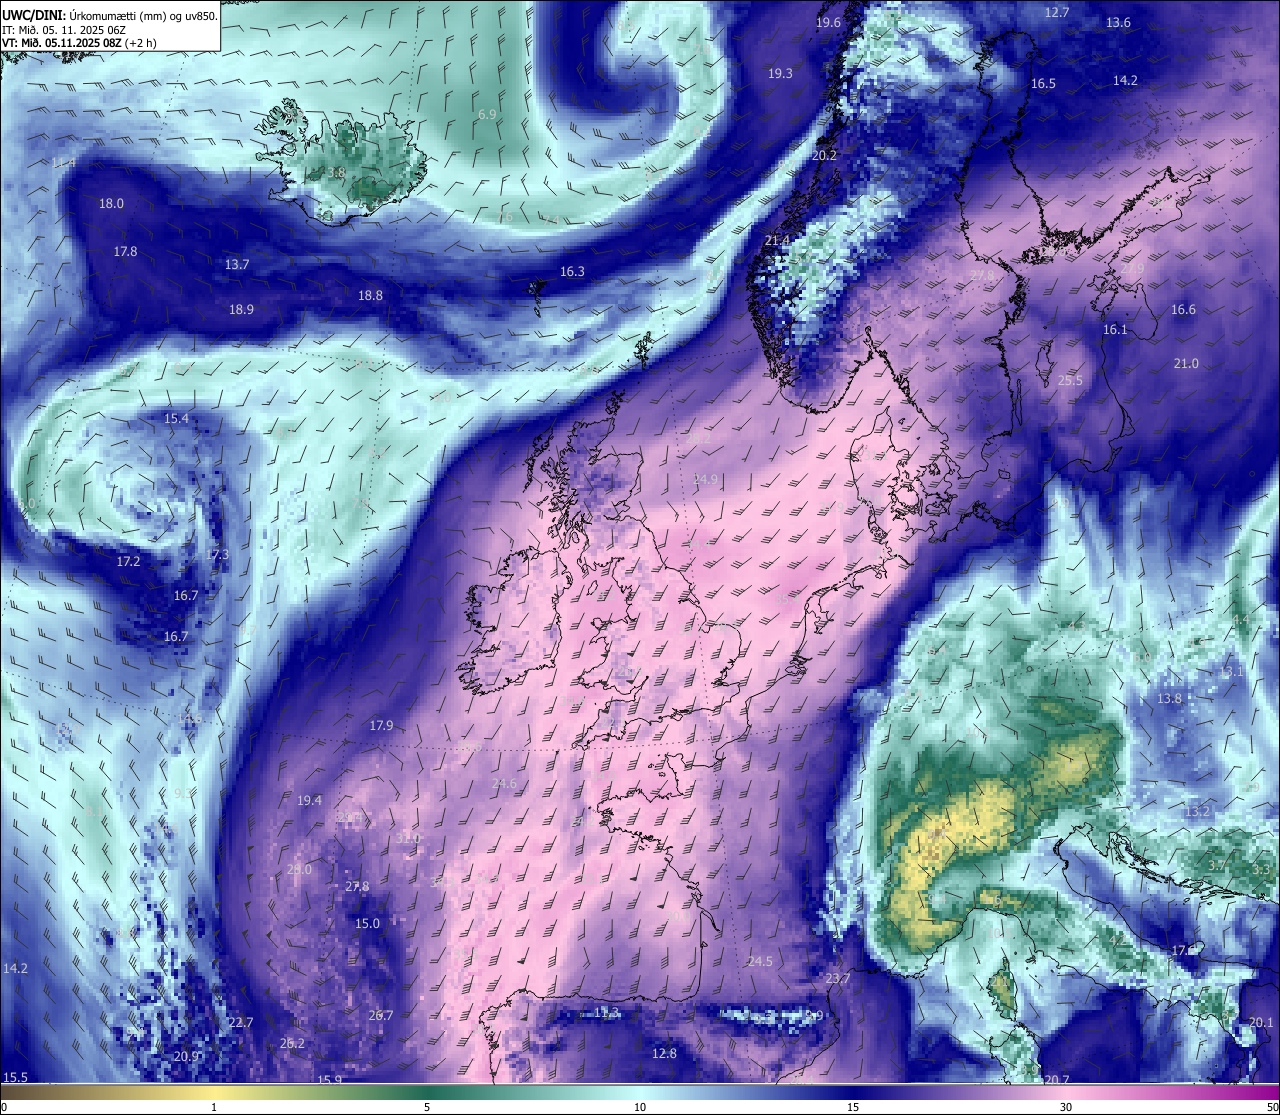This screenshot has height=1115, width=1280.
Task: Click the color scale tick labelled 10
Action: point(640,1107)
